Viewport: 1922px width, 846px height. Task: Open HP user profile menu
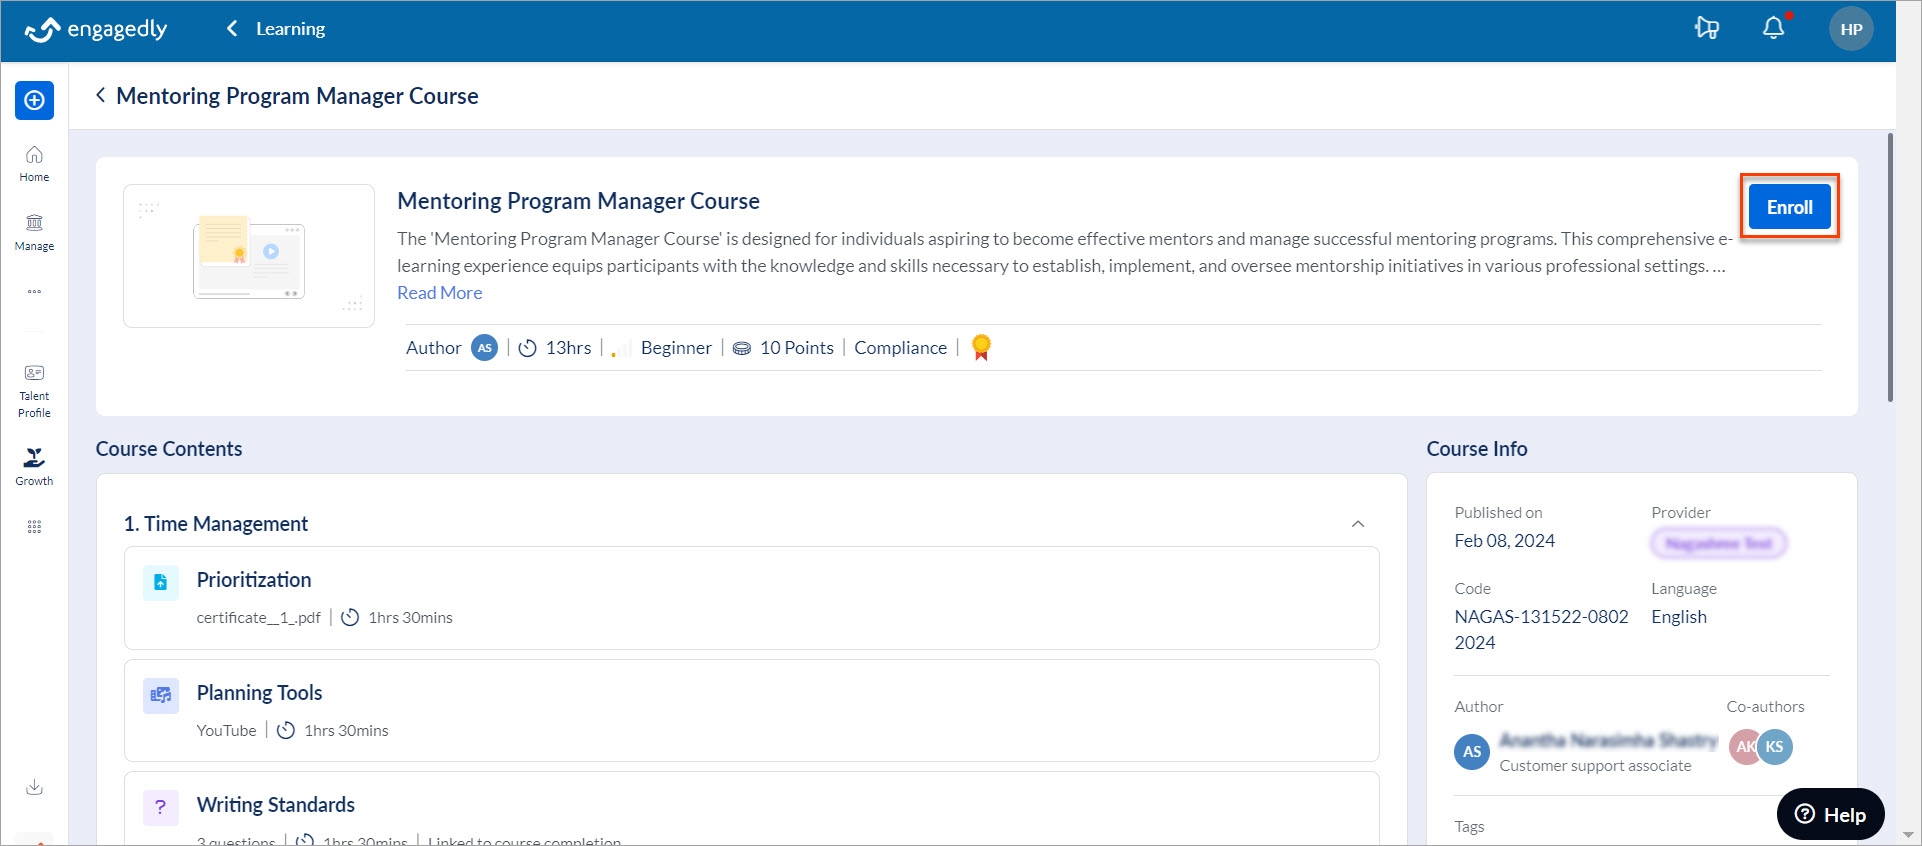(1850, 29)
